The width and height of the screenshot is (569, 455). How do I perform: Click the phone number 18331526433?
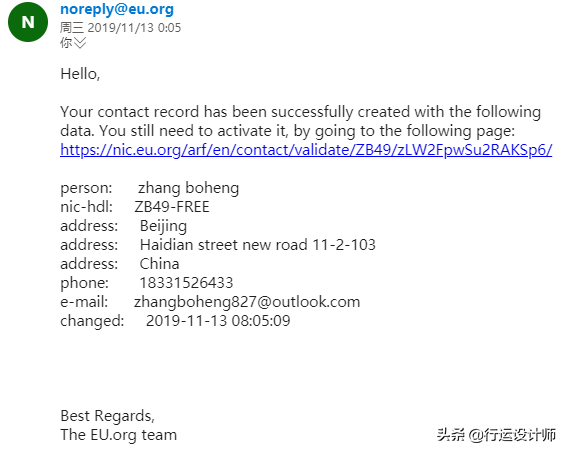(186, 283)
